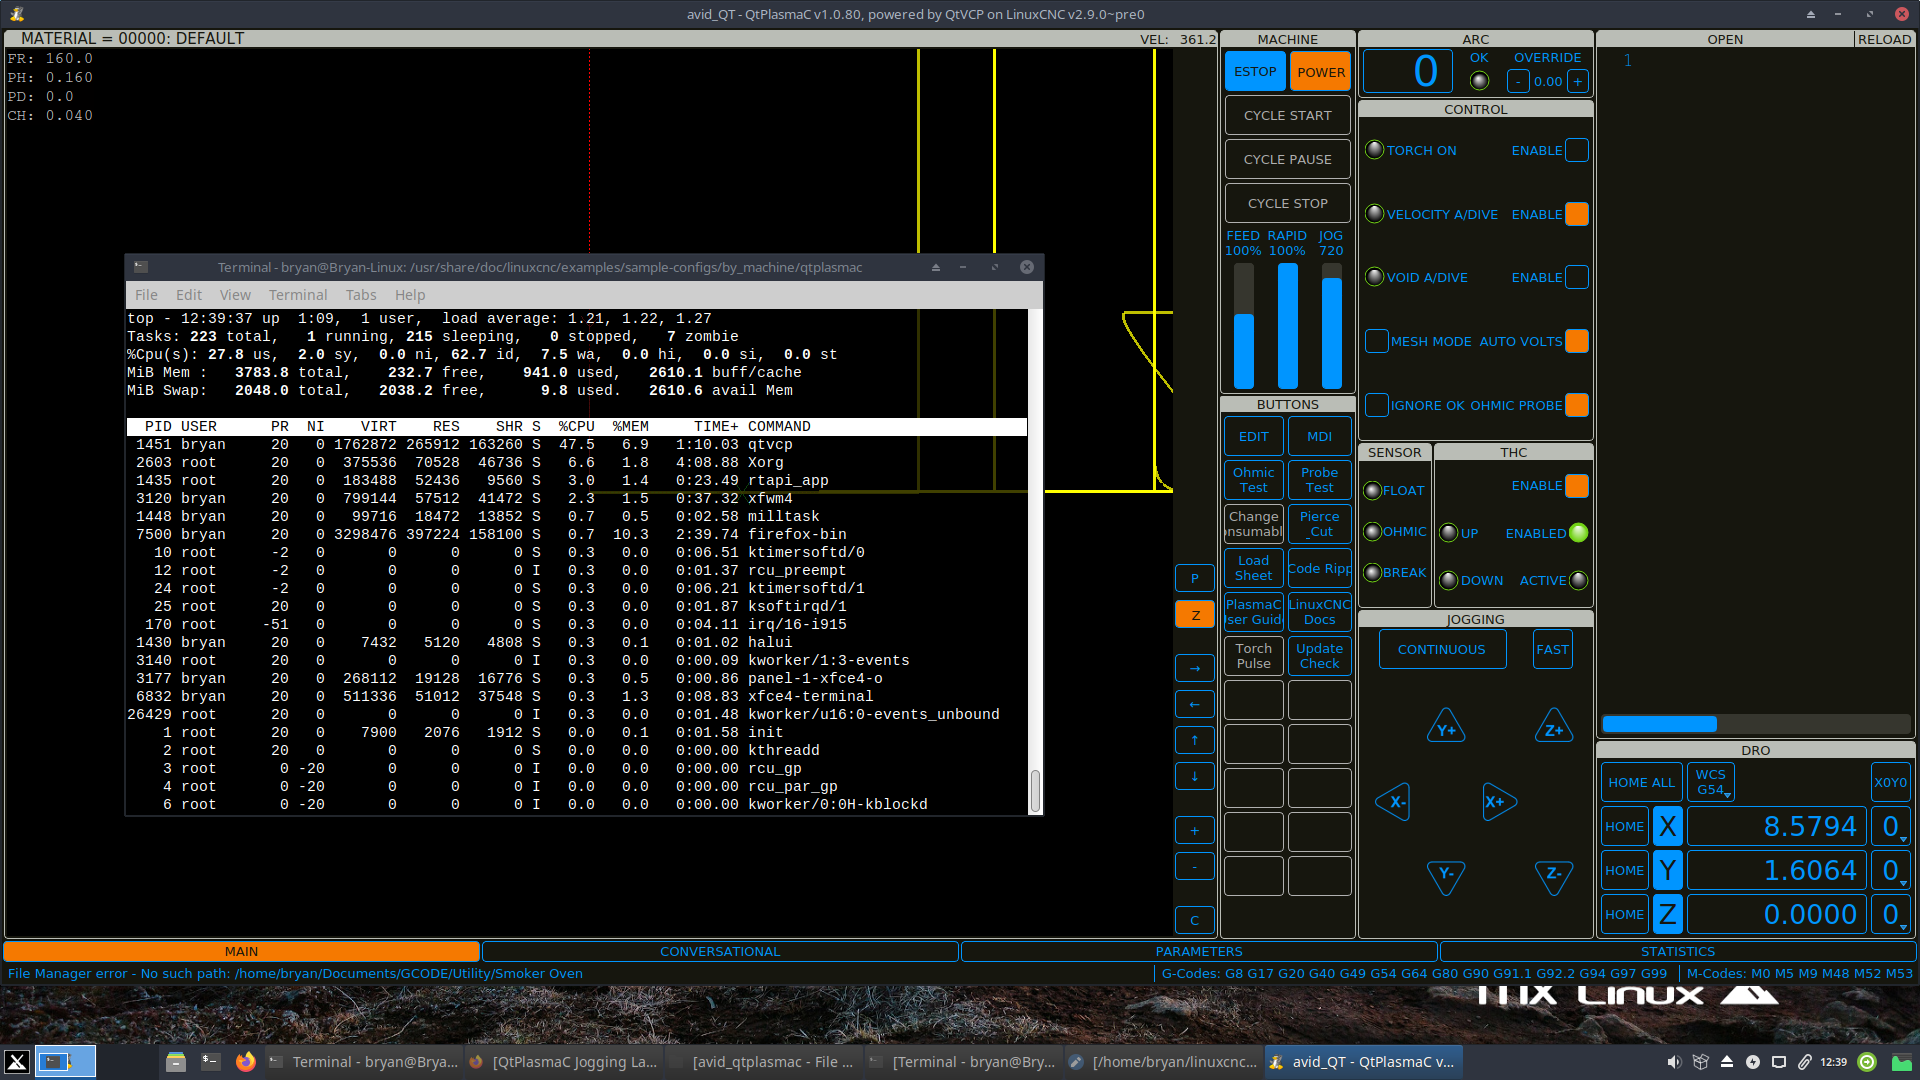
Task: Toggle Torch On Enable checkbox
Action: coord(1576,150)
